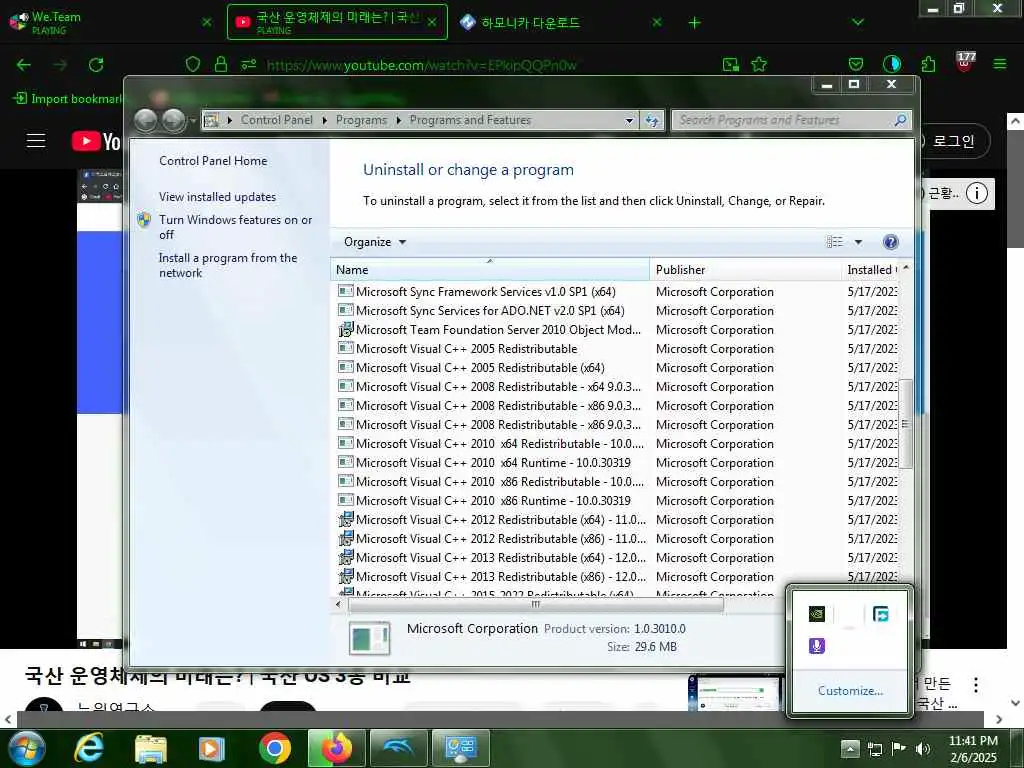Click Programs in the breadcrumb
The height and width of the screenshot is (768, 1024).
coord(361,120)
